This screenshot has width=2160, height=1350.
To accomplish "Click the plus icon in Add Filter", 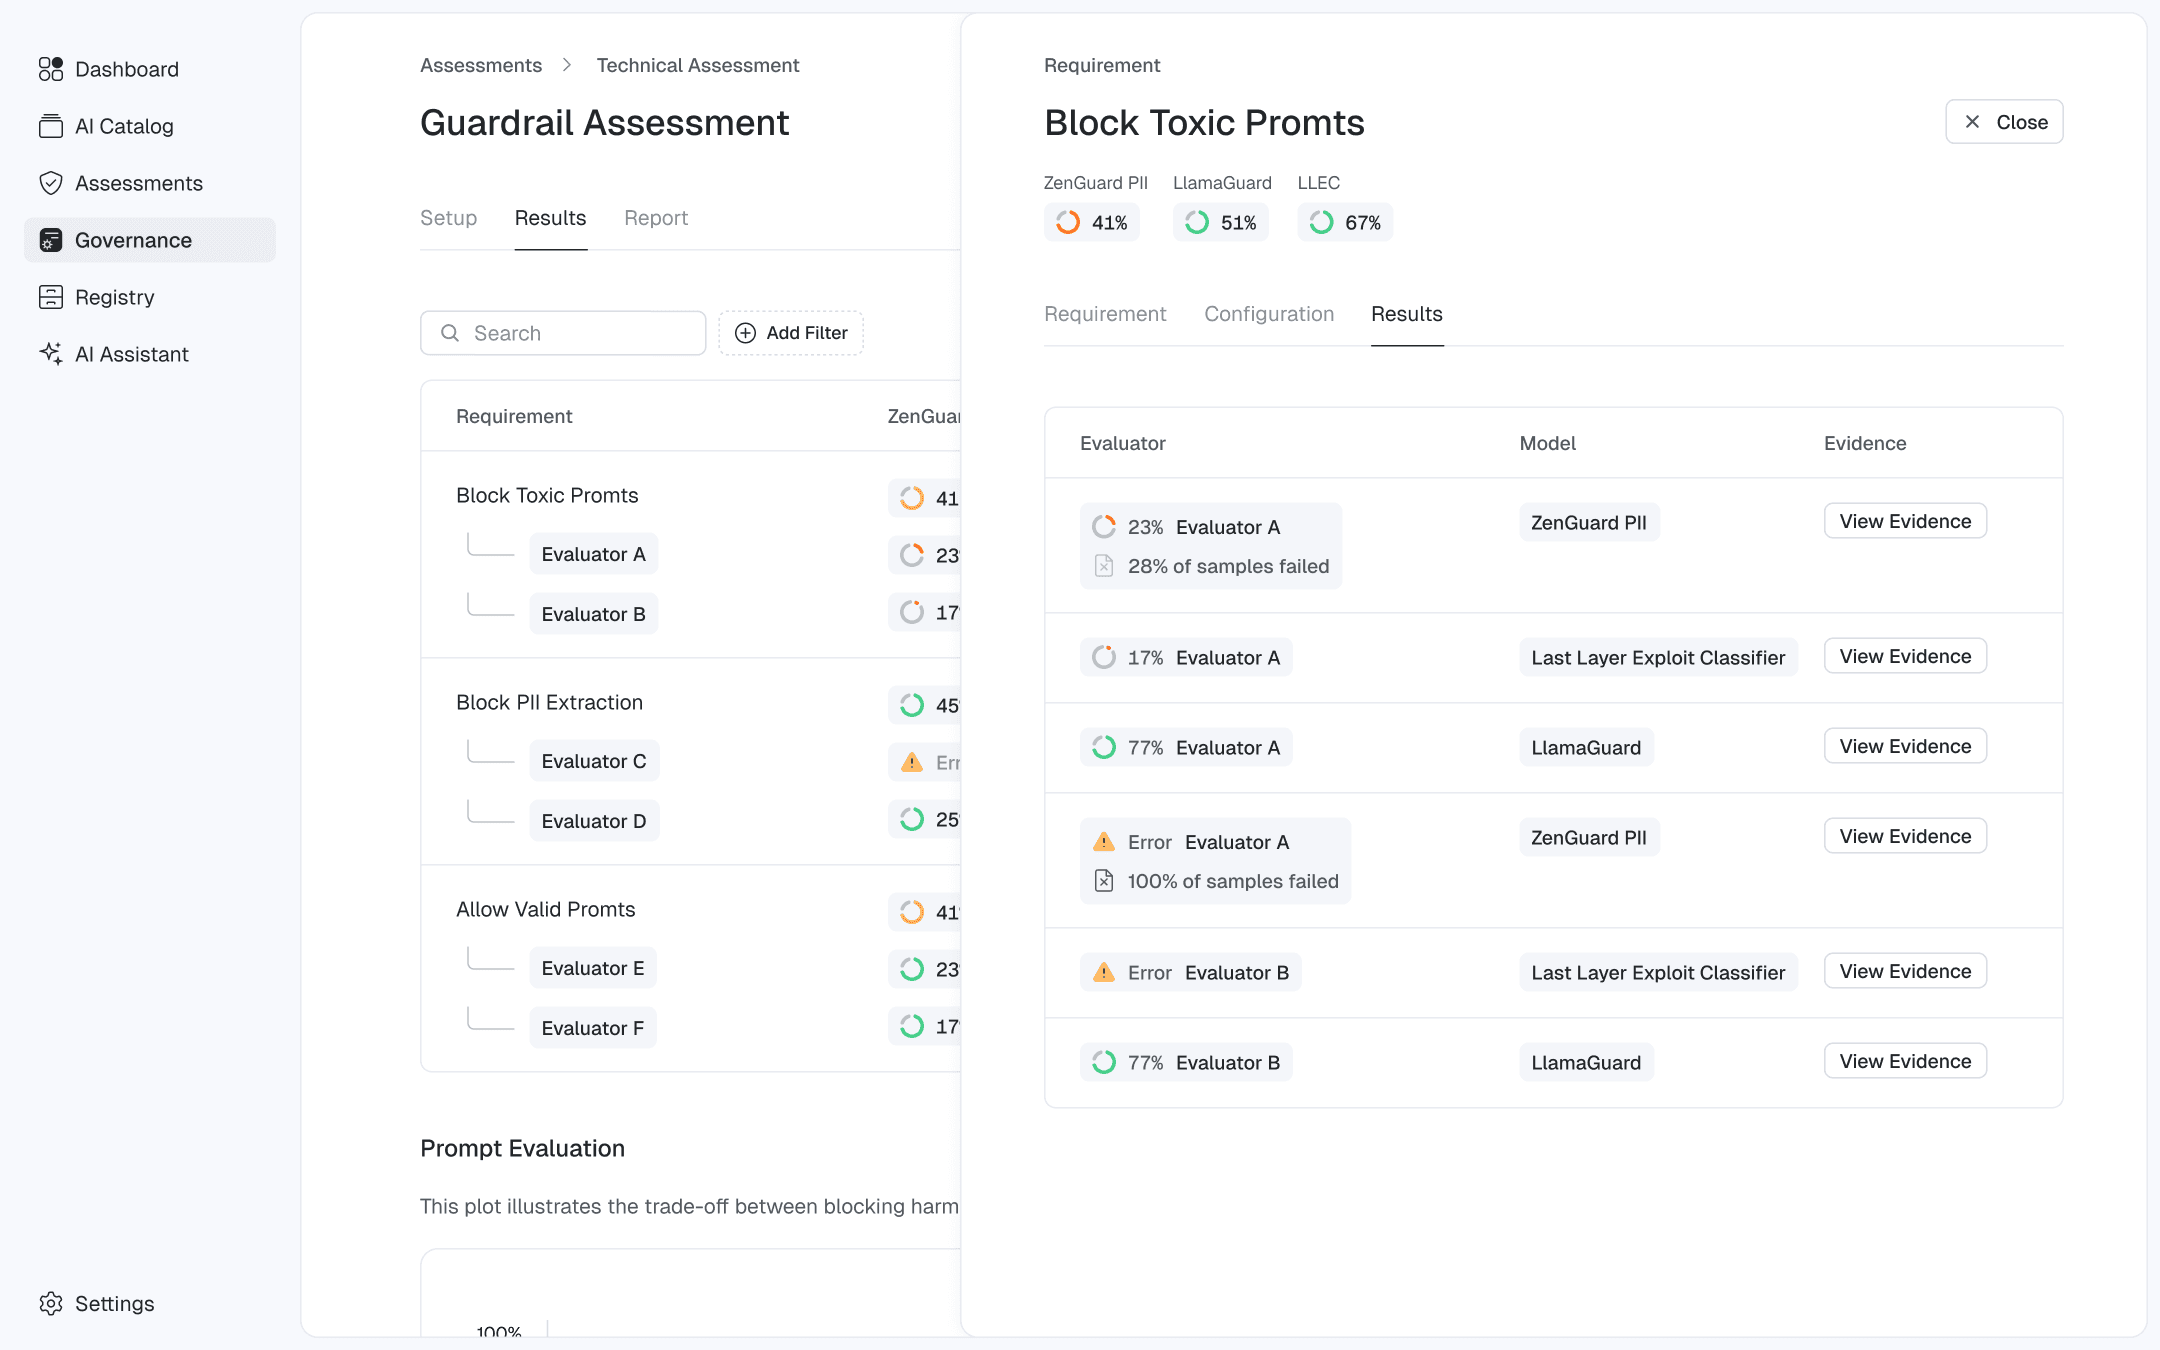I will (x=745, y=333).
